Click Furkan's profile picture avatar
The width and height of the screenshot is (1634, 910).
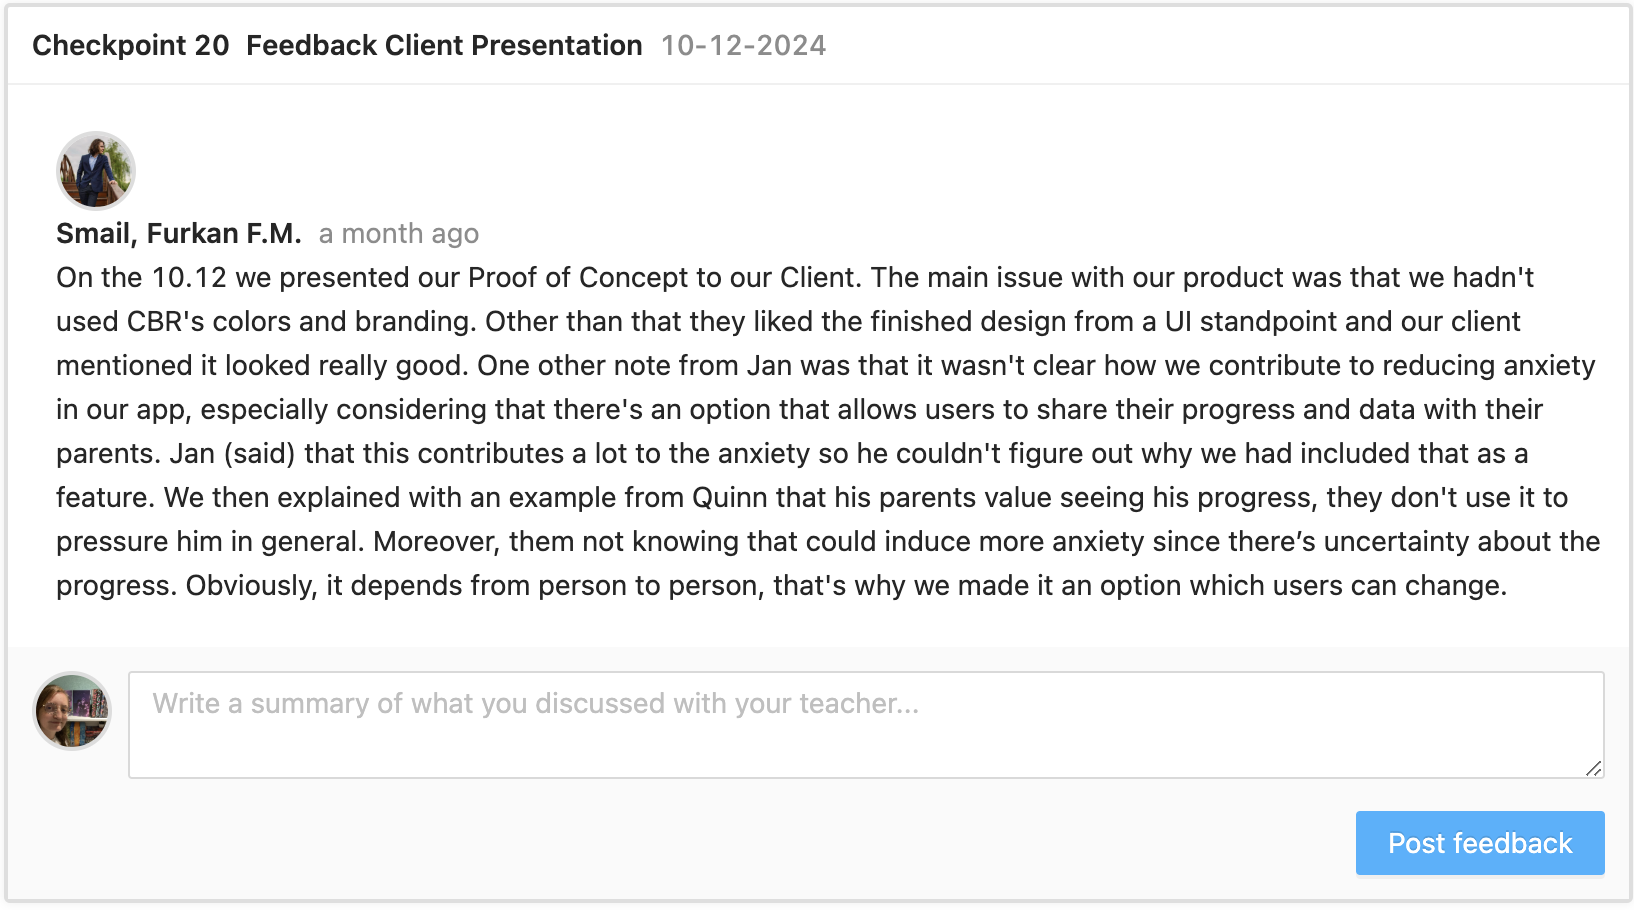[x=96, y=171]
